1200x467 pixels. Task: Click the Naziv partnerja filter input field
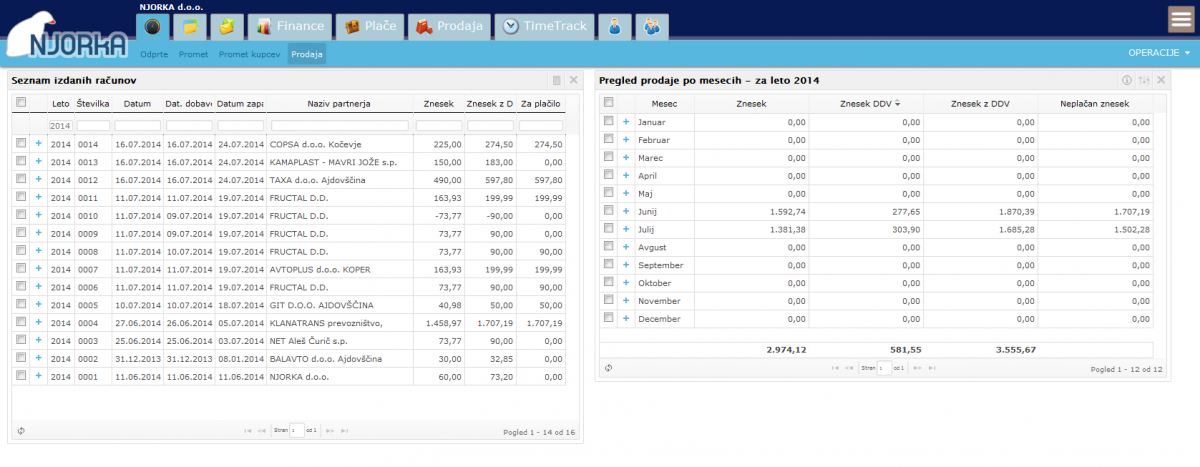click(x=340, y=126)
